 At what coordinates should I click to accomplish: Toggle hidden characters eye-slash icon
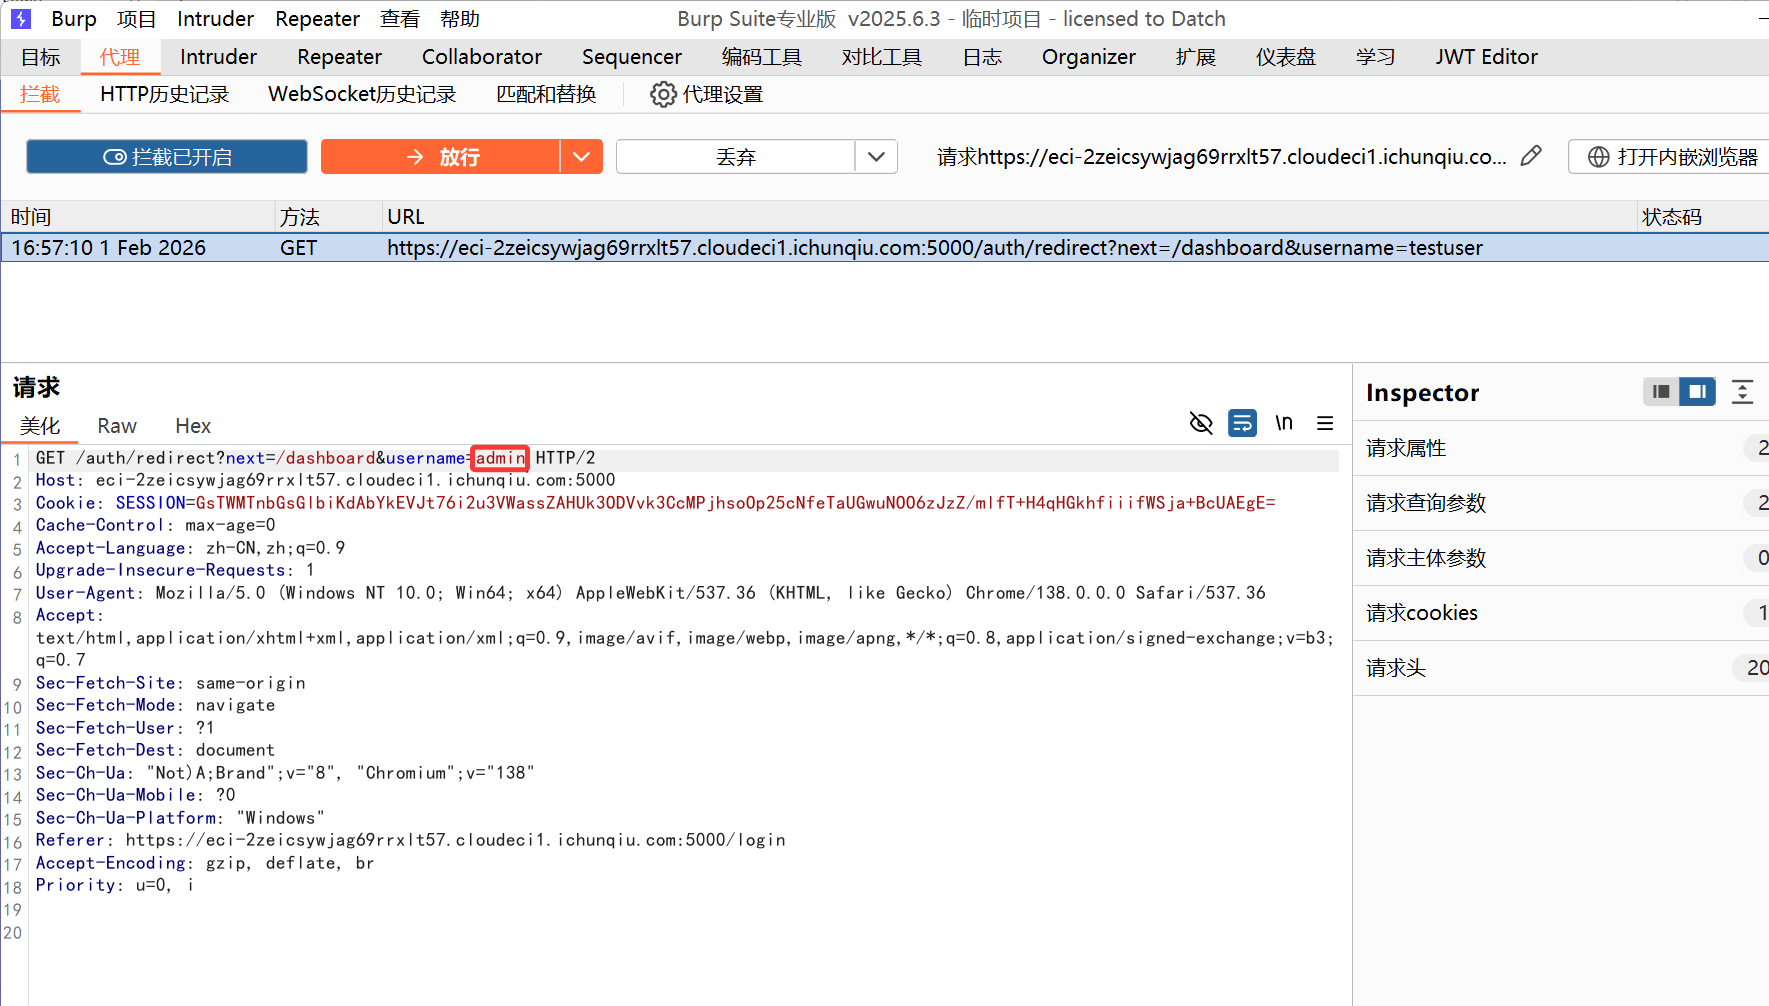point(1201,423)
